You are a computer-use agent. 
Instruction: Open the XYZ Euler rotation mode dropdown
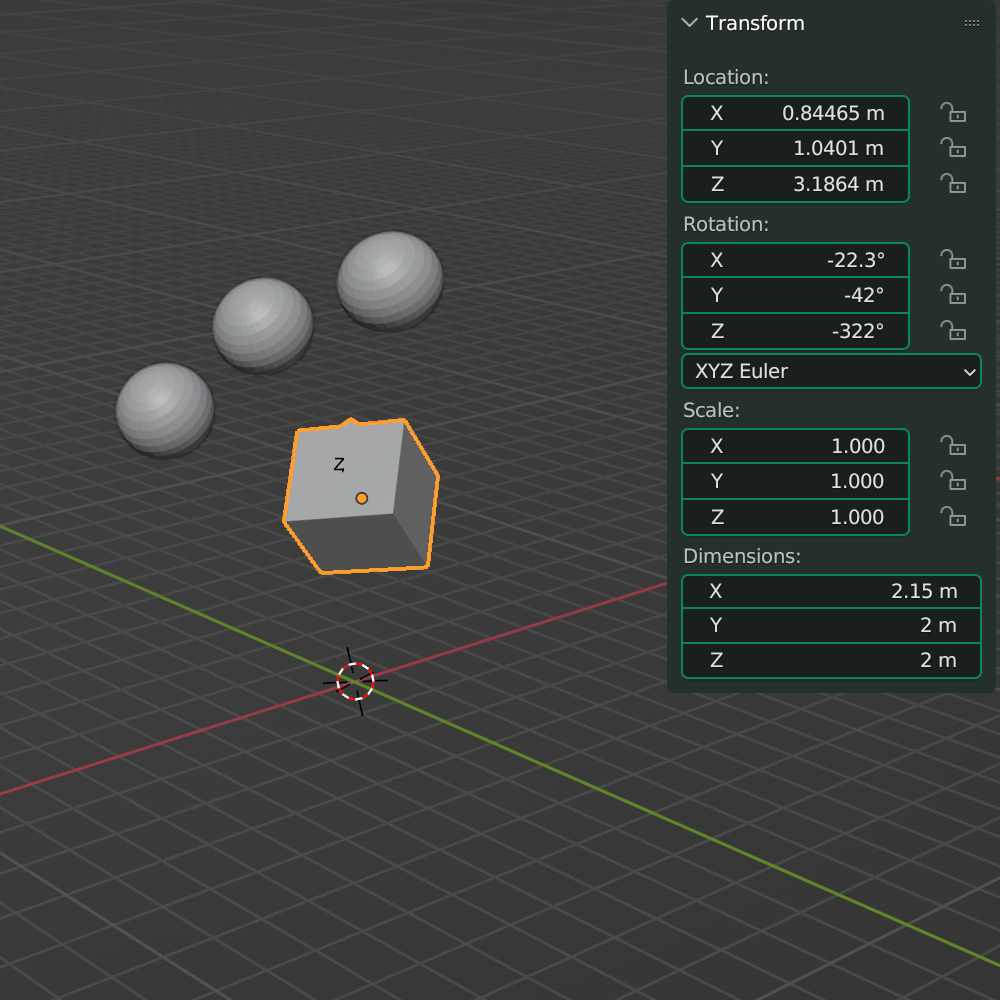pos(831,371)
